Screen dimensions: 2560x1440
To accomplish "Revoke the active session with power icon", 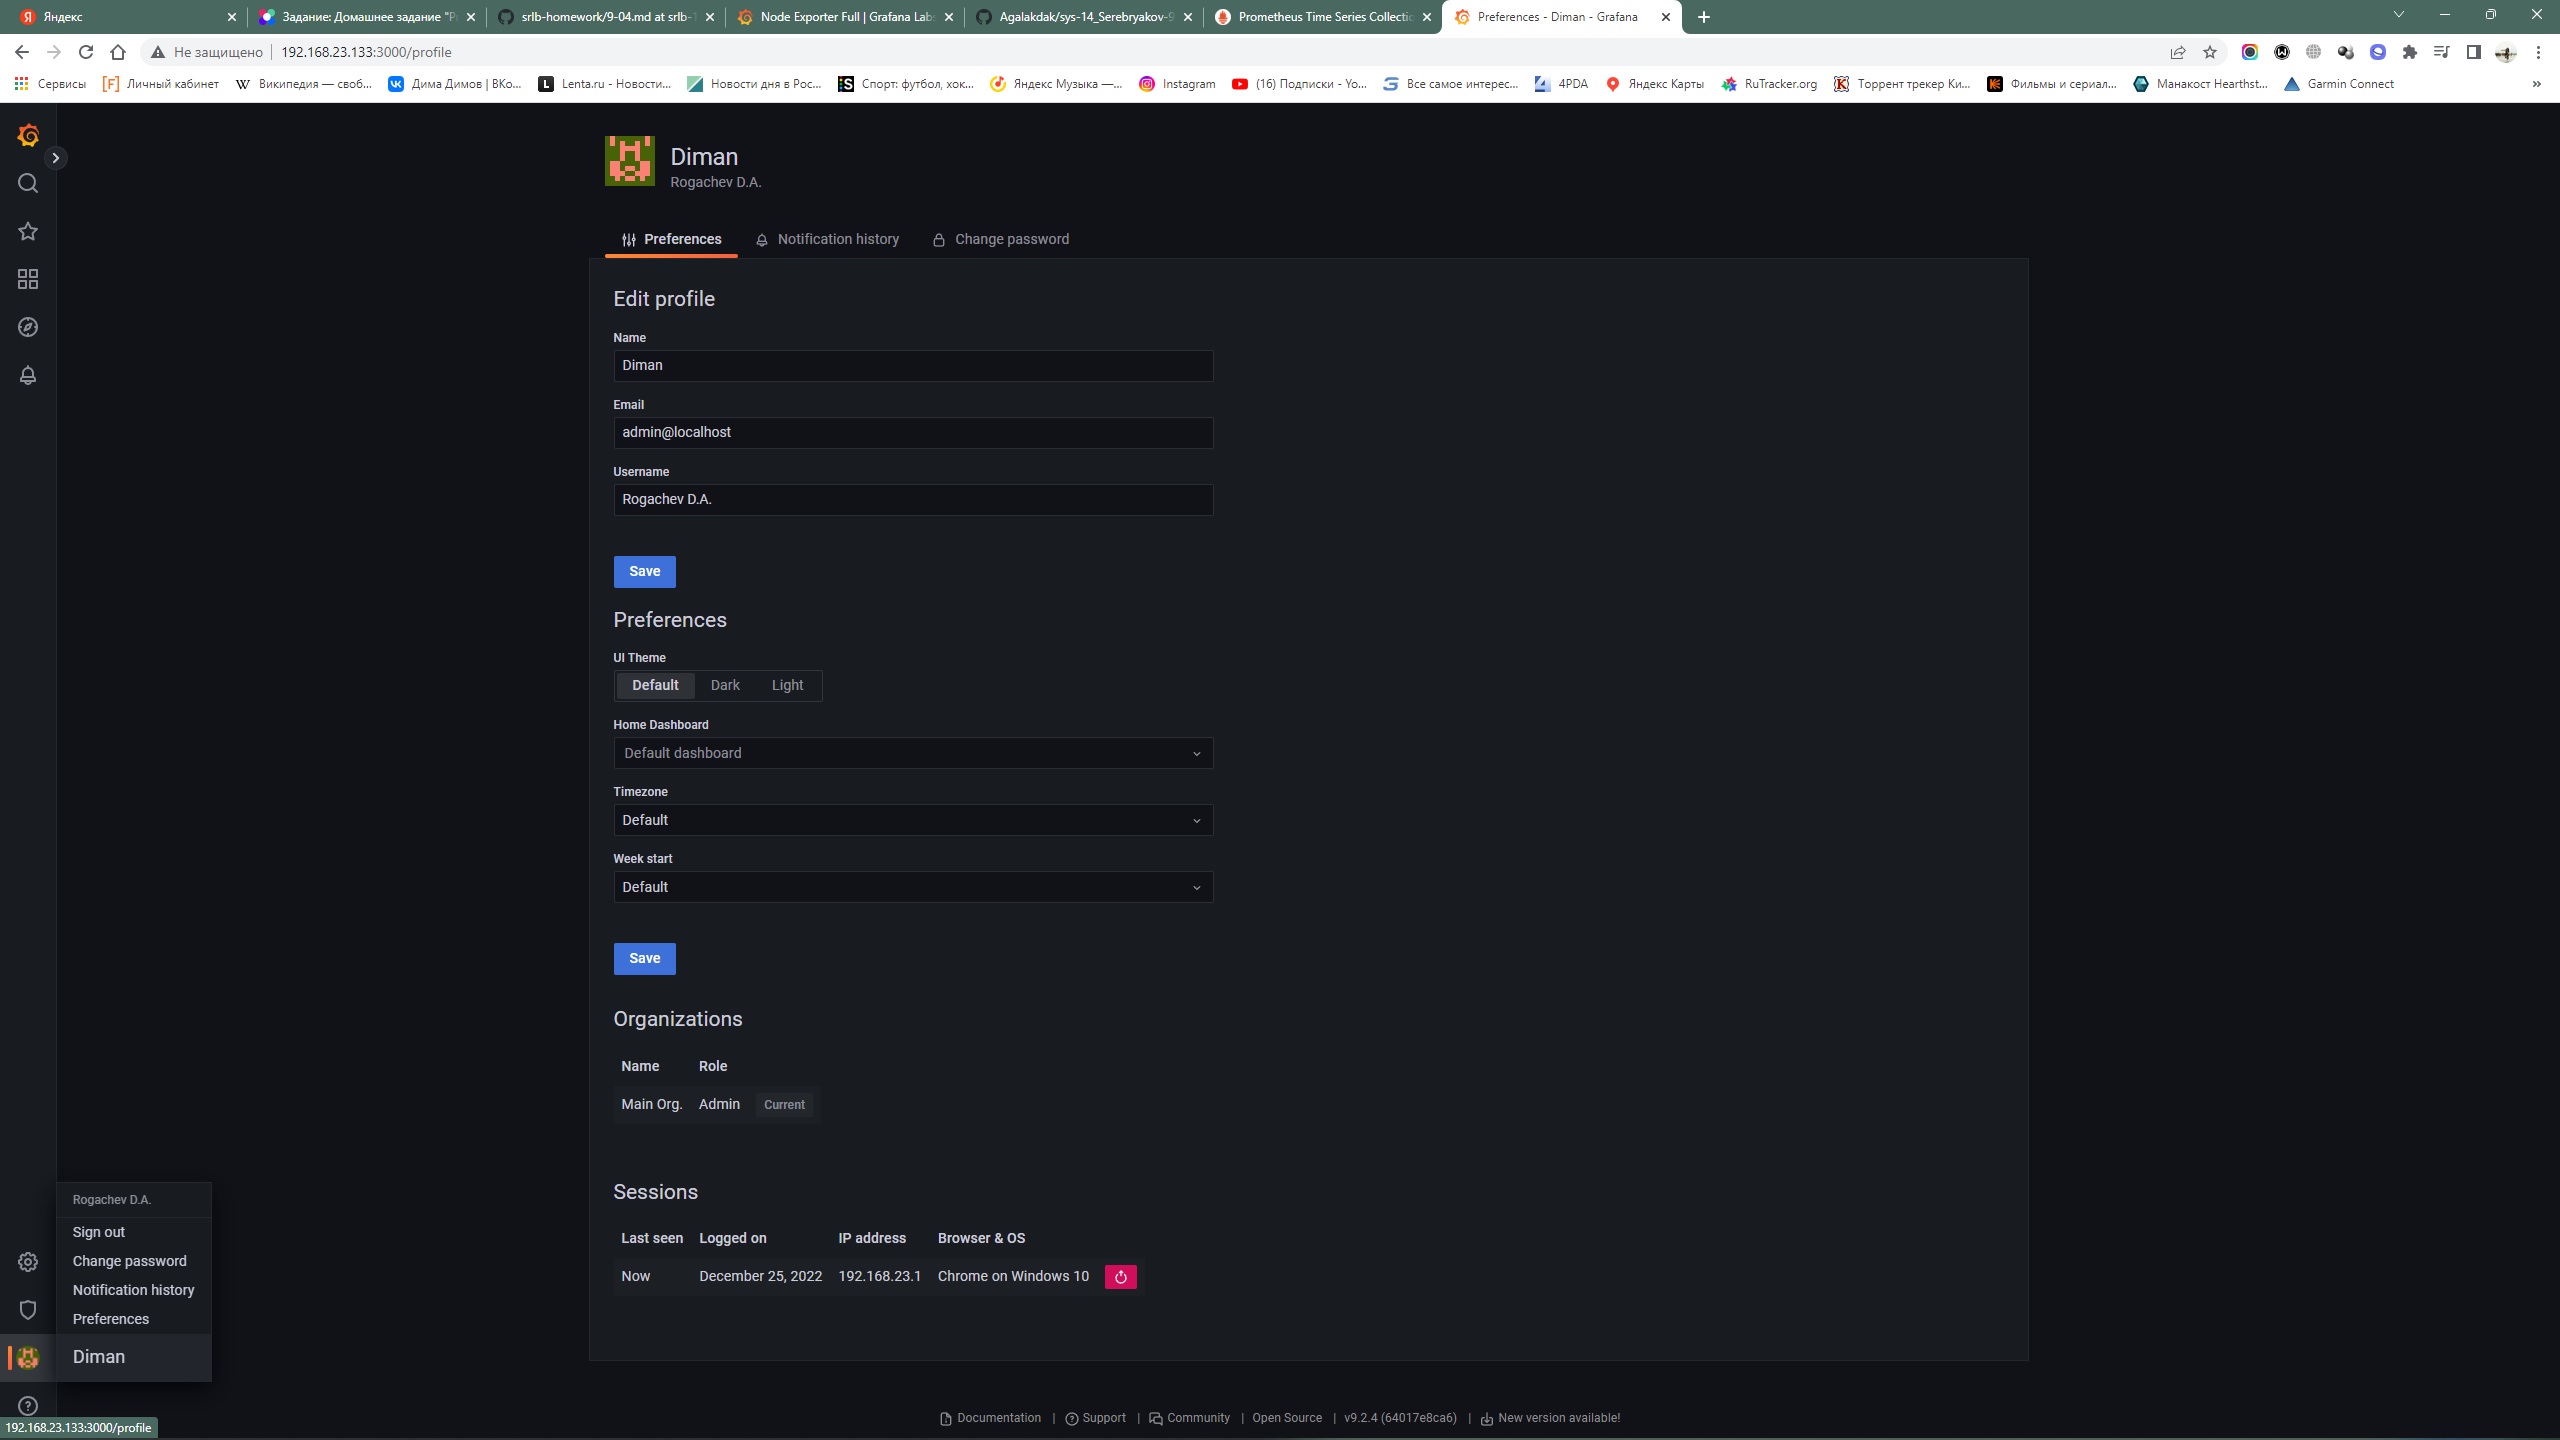I will point(1120,1276).
